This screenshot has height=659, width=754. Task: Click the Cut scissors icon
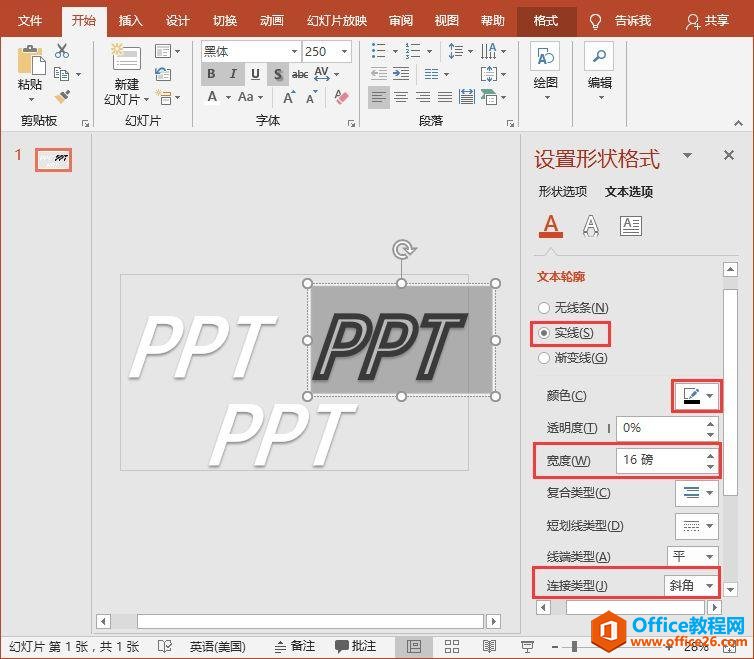[x=62, y=51]
